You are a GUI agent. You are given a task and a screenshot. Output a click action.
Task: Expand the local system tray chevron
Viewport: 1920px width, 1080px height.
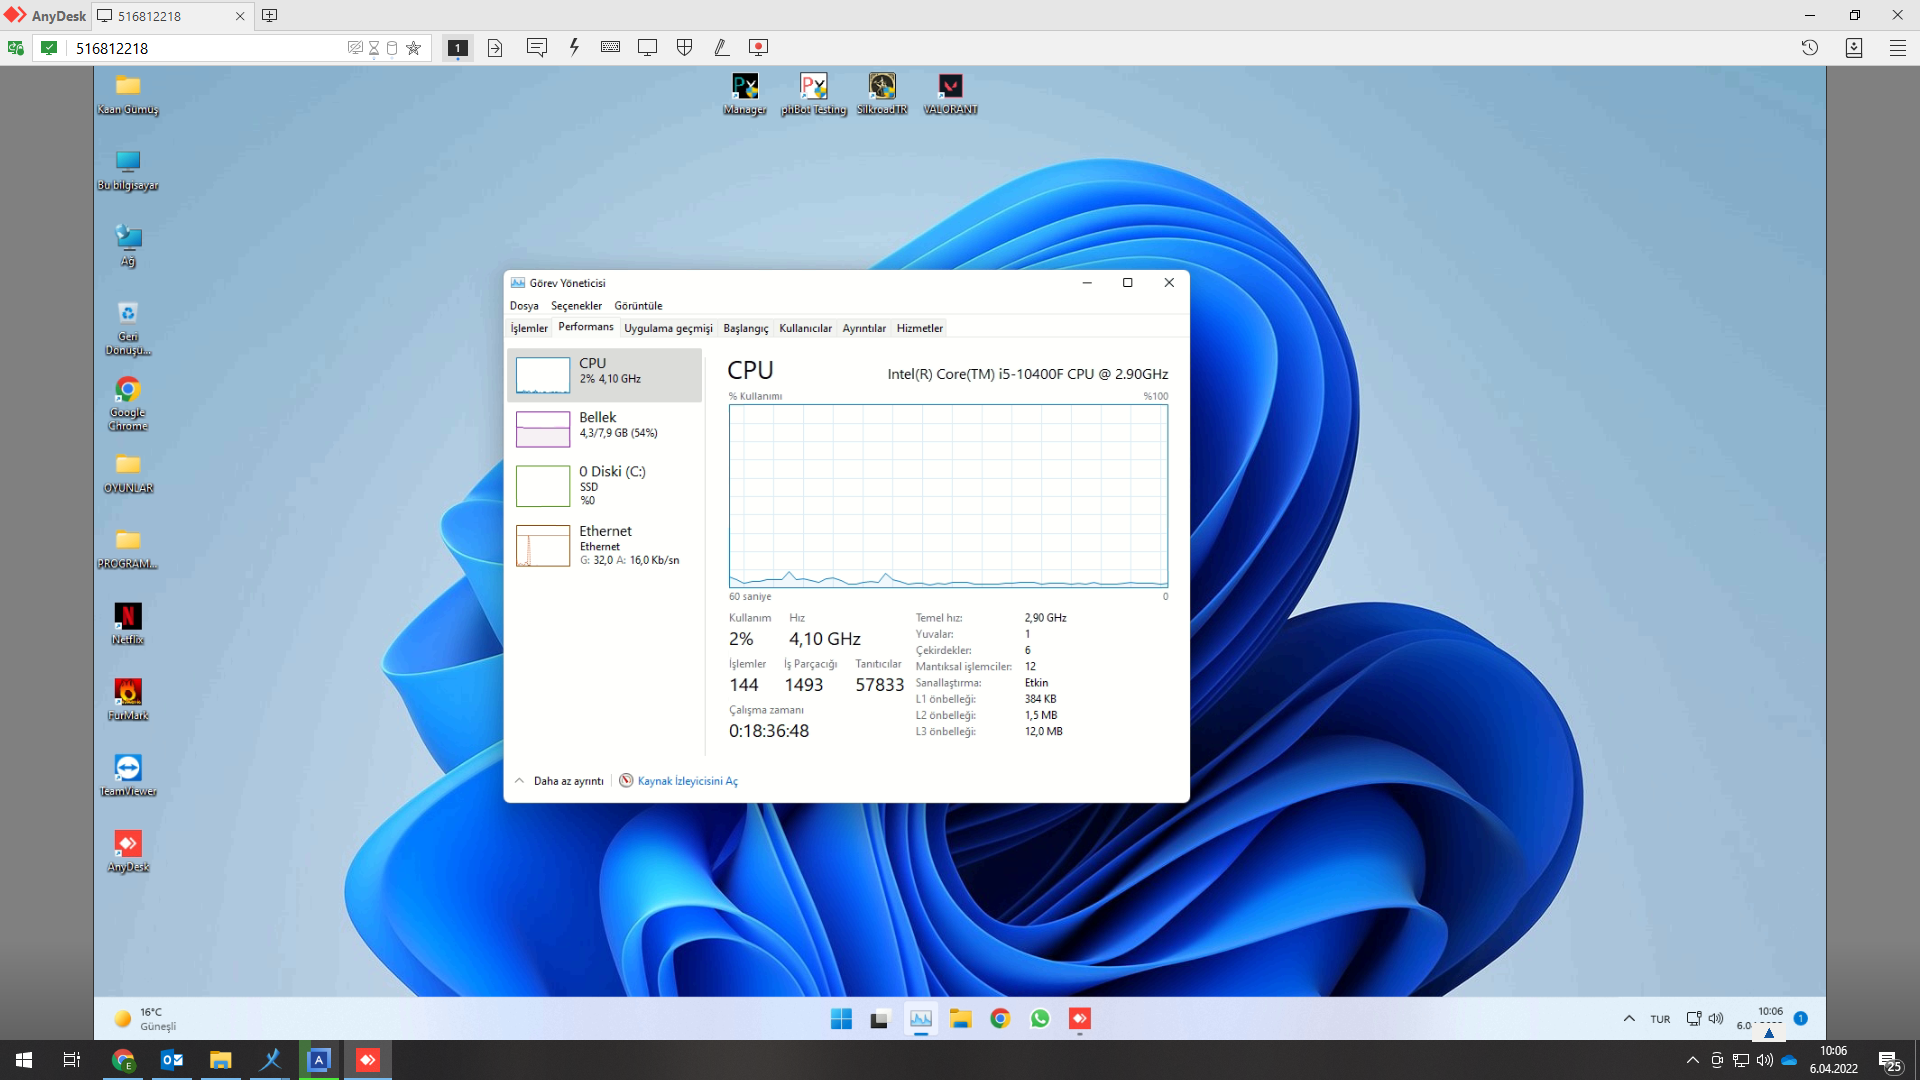click(1692, 1060)
